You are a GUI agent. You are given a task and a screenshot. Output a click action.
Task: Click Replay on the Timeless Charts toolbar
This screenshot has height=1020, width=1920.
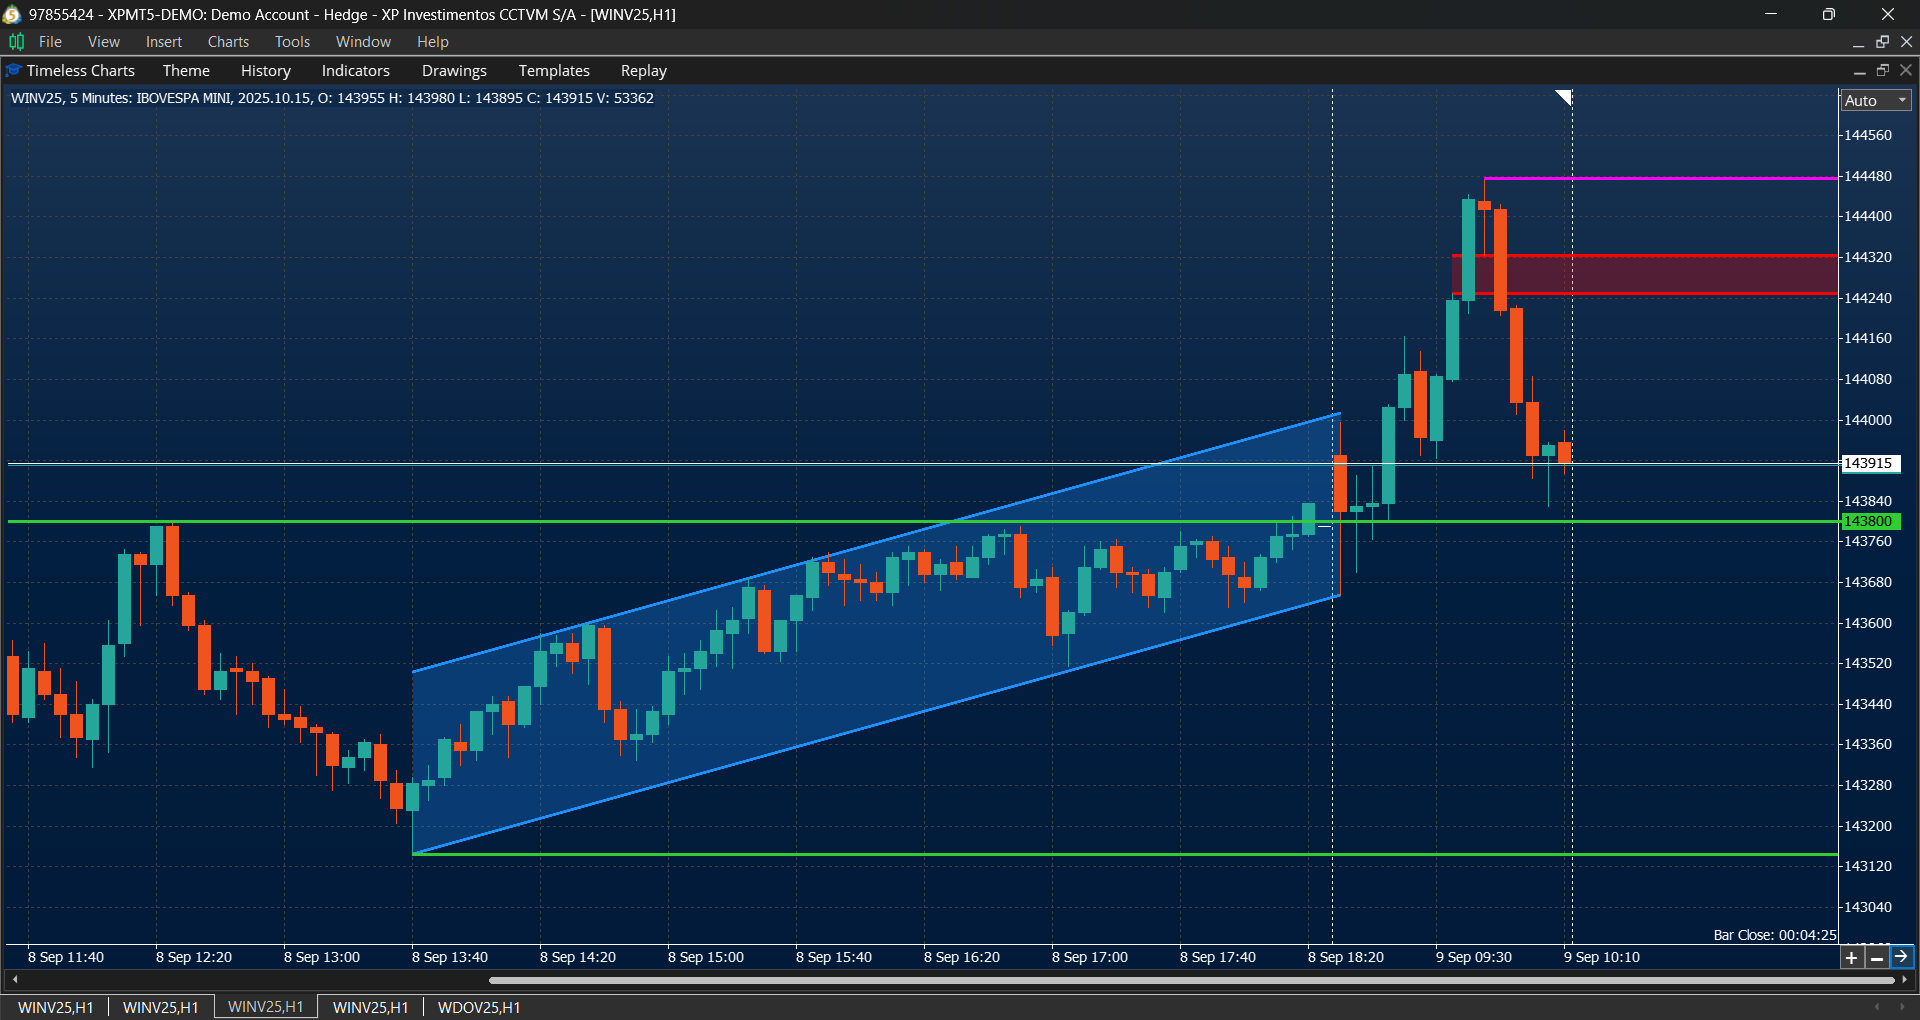click(643, 70)
